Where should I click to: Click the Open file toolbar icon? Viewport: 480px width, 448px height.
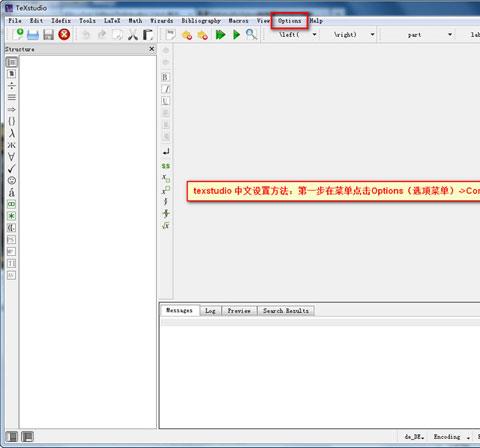click(33, 35)
